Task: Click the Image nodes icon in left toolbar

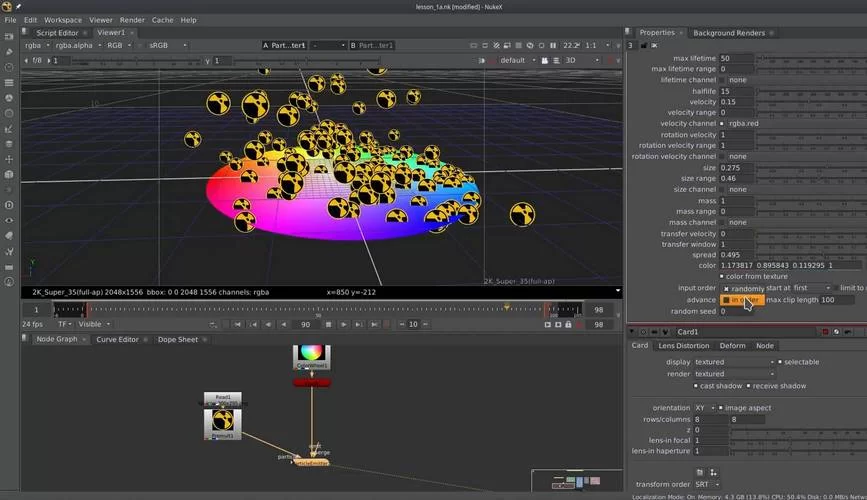Action: (x=9, y=37)
